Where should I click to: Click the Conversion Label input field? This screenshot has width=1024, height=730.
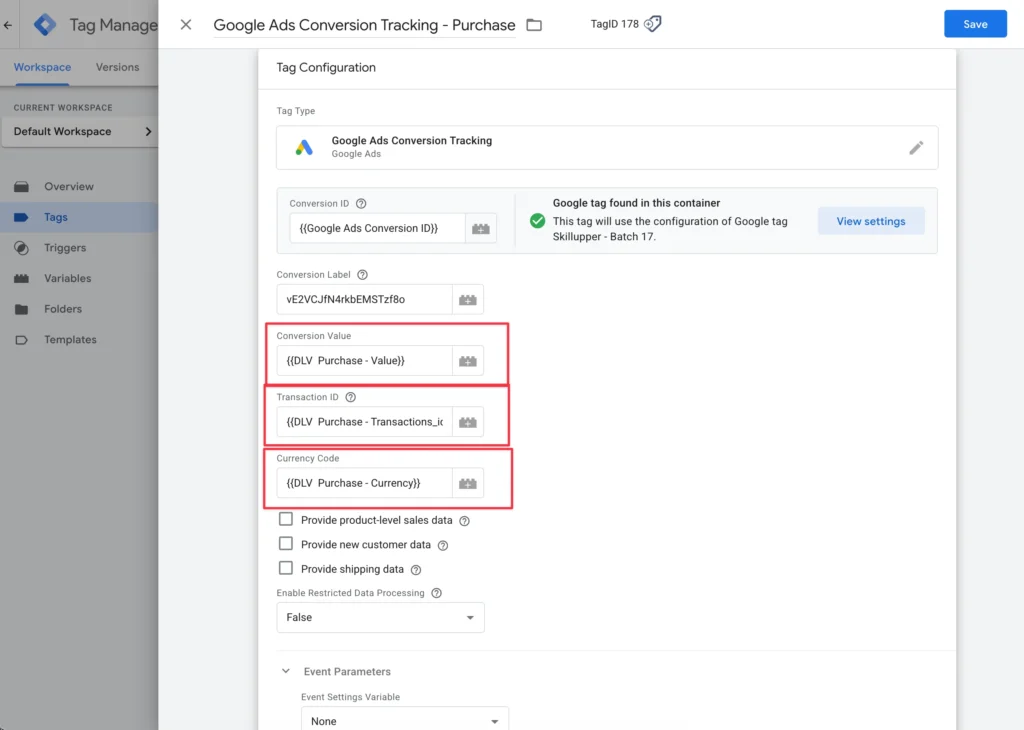pyautogui.click(x=364, y=300)
